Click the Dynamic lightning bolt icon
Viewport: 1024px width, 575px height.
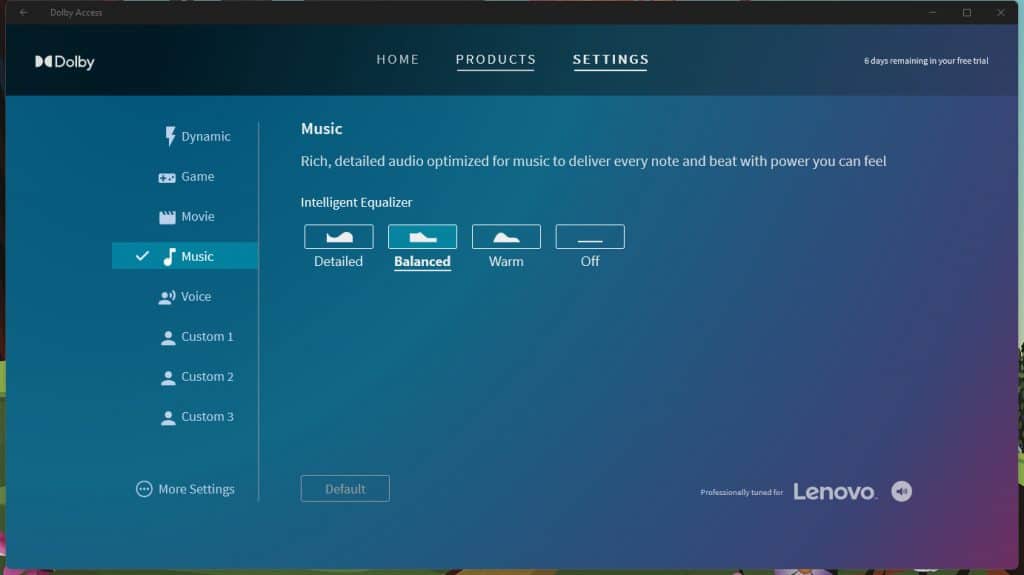[x=170, y=136]
